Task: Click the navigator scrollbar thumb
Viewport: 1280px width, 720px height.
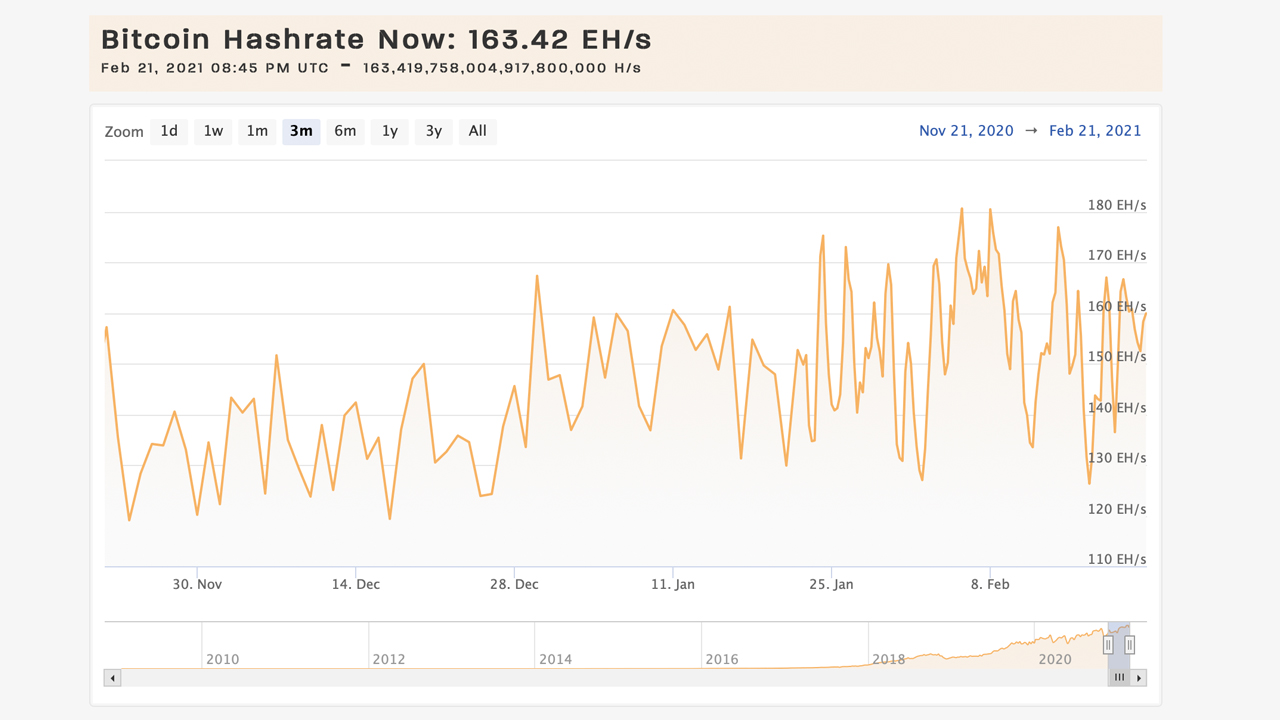Action: [1120, 678]
